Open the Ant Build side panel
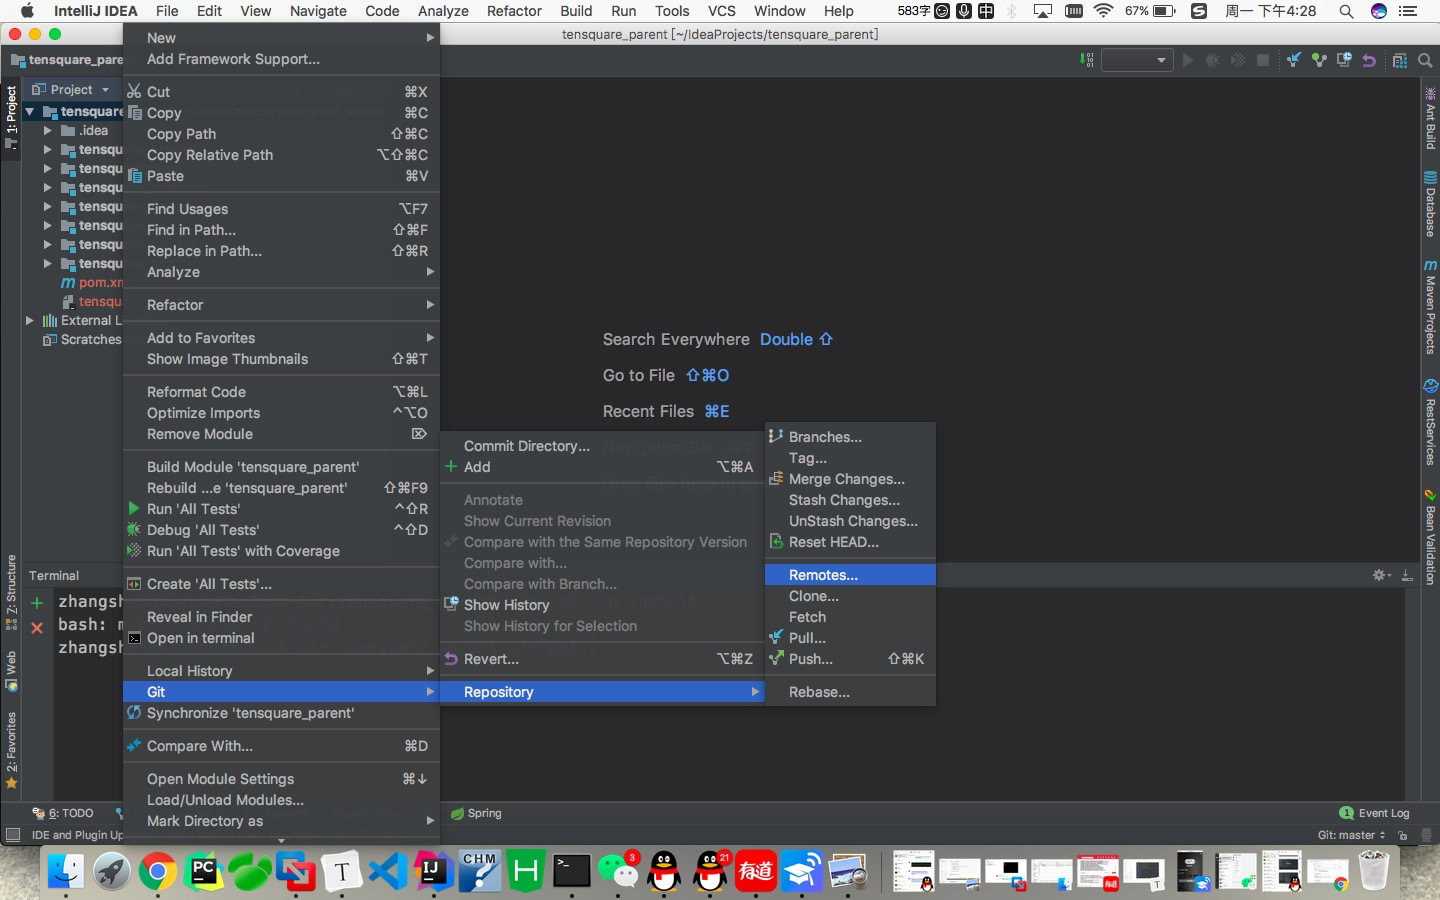The image size is (1440, 900). tap(1430, 118)
